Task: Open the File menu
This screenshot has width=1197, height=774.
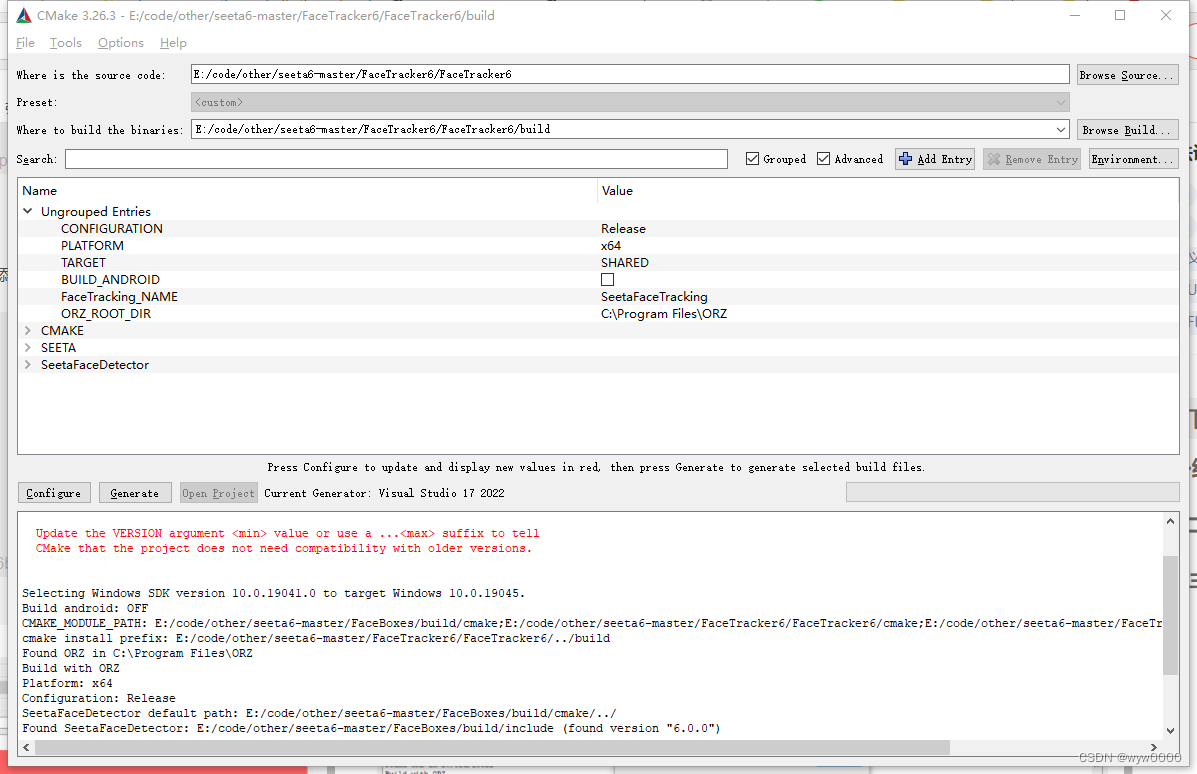Action: (x=25, y=43)
